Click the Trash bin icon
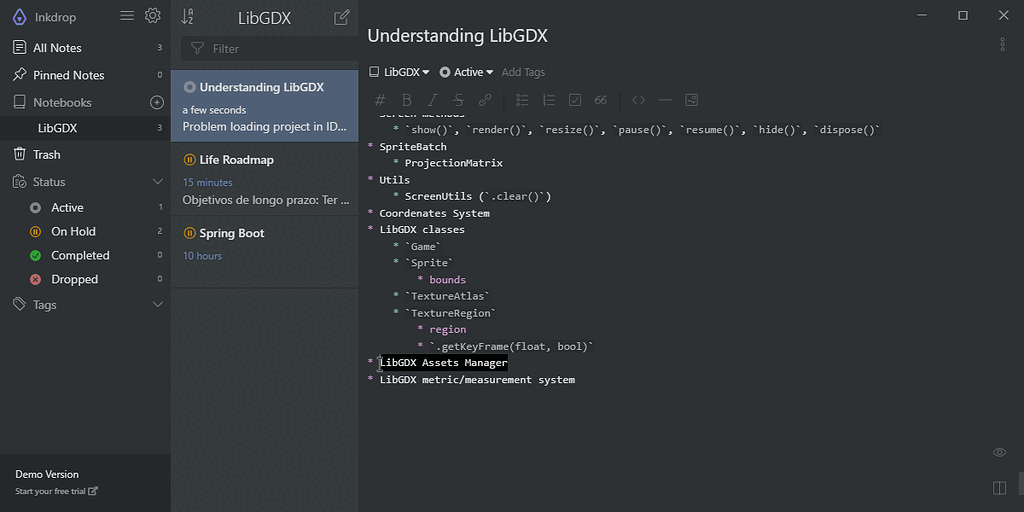The width and height of the screenshot is (1024, 512). pyautogui.click(x=20, y=155)
